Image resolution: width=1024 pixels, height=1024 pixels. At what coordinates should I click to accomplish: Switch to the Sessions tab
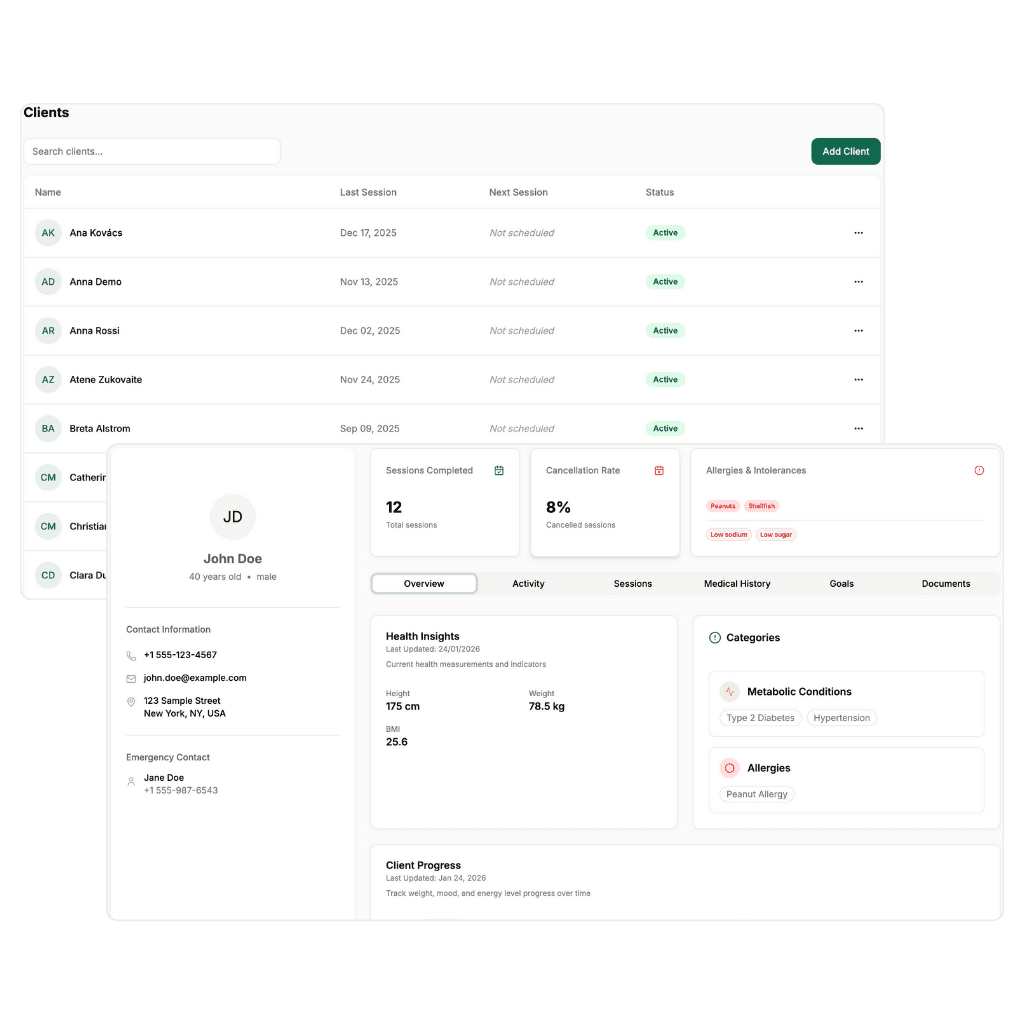632,583
